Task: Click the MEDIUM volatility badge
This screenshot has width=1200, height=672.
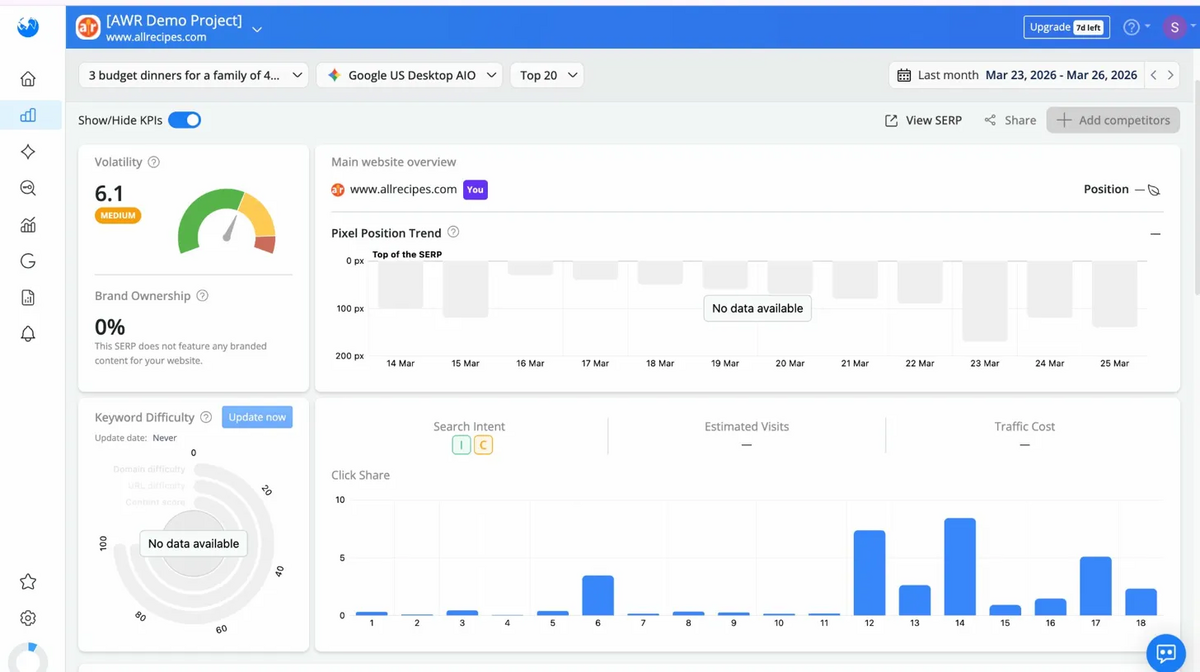Action: coord(118,215)
